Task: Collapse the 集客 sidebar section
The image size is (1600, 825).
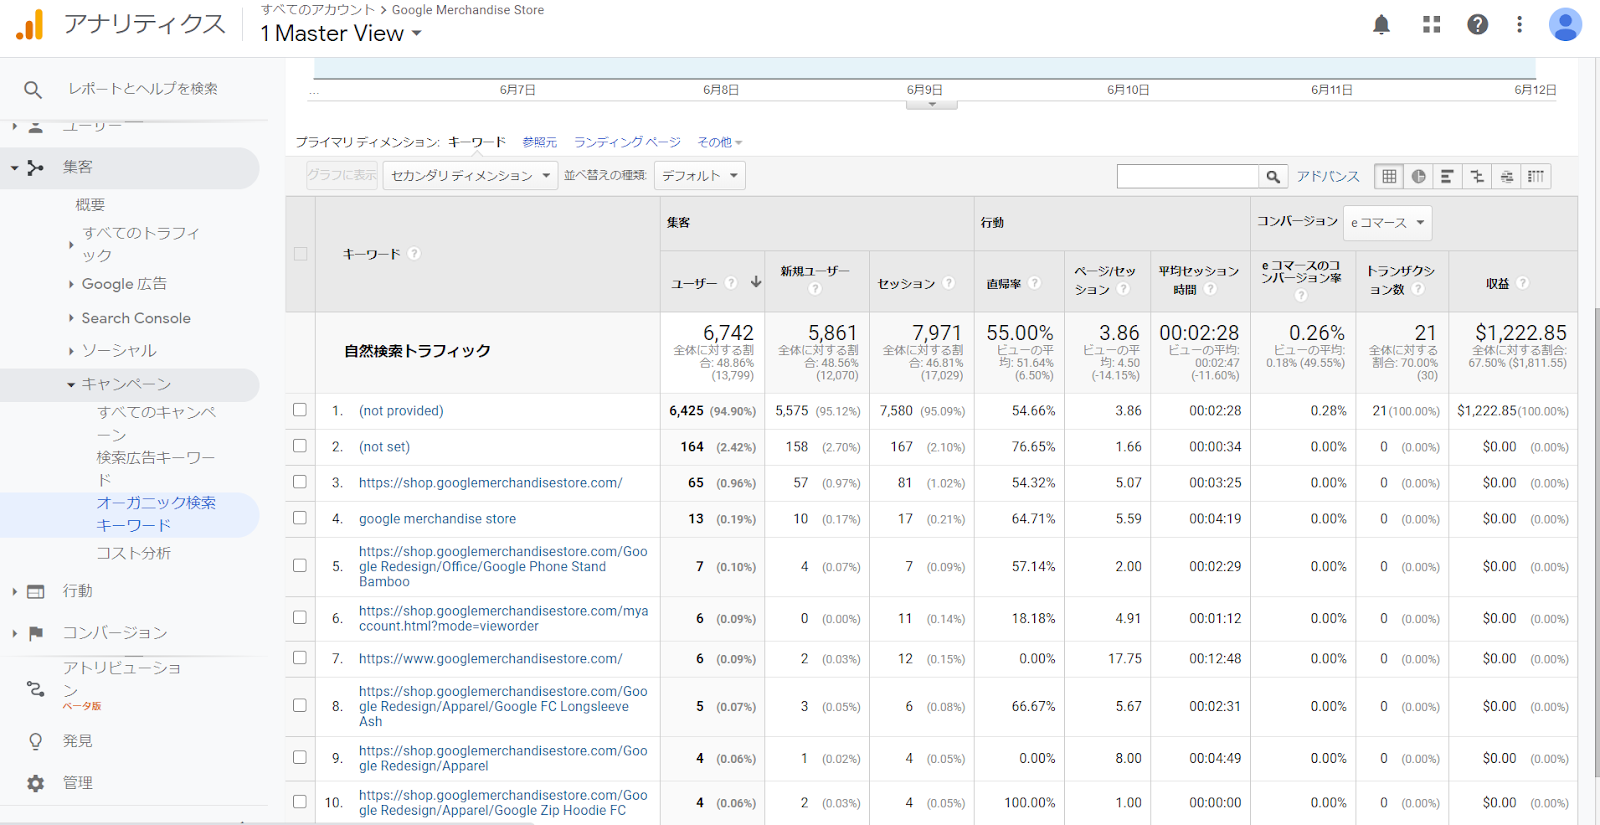Action: [x=15, y=168]
